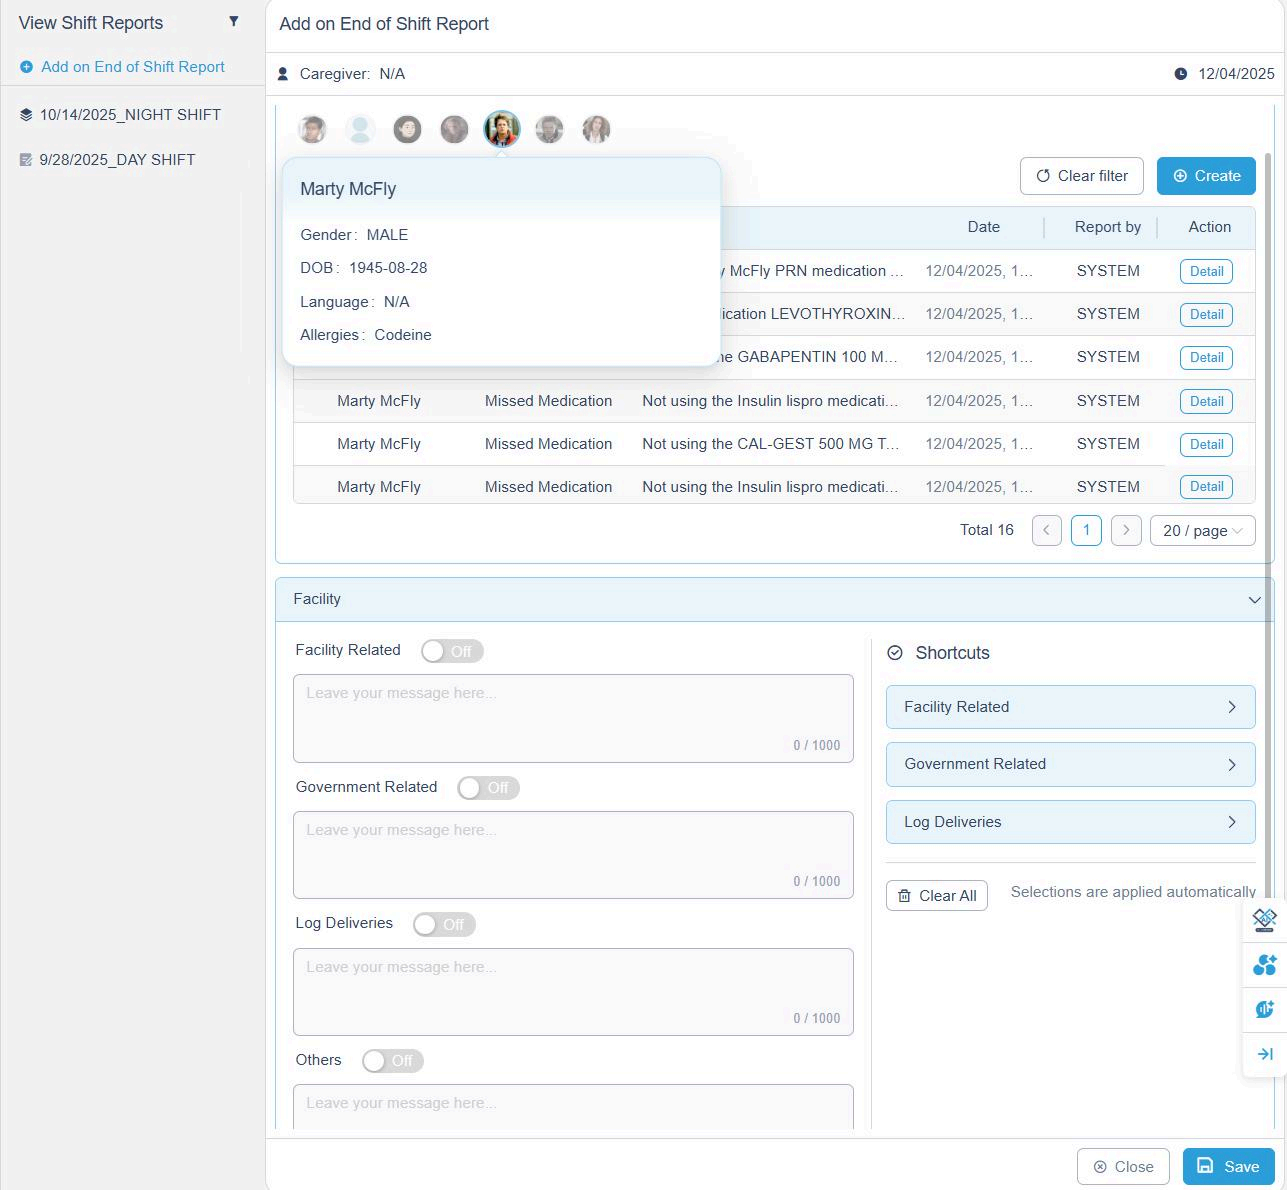Click the collapse arrow icon on the floating side panel
This screenshot has width=1287, height=1190.
tap(1264, 1054)
